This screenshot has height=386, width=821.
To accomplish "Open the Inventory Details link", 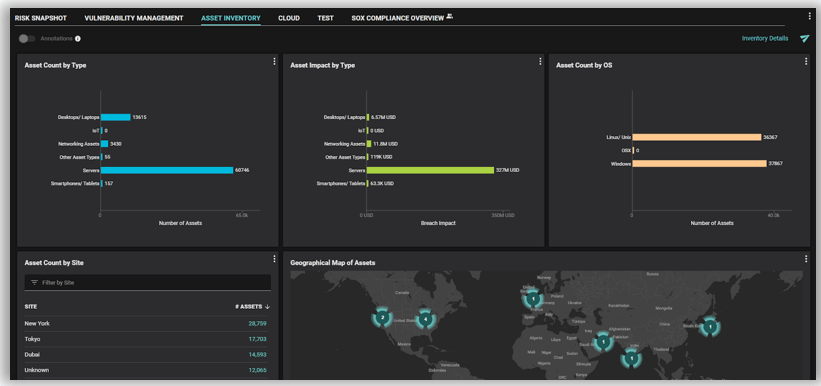I will (764, 38).
